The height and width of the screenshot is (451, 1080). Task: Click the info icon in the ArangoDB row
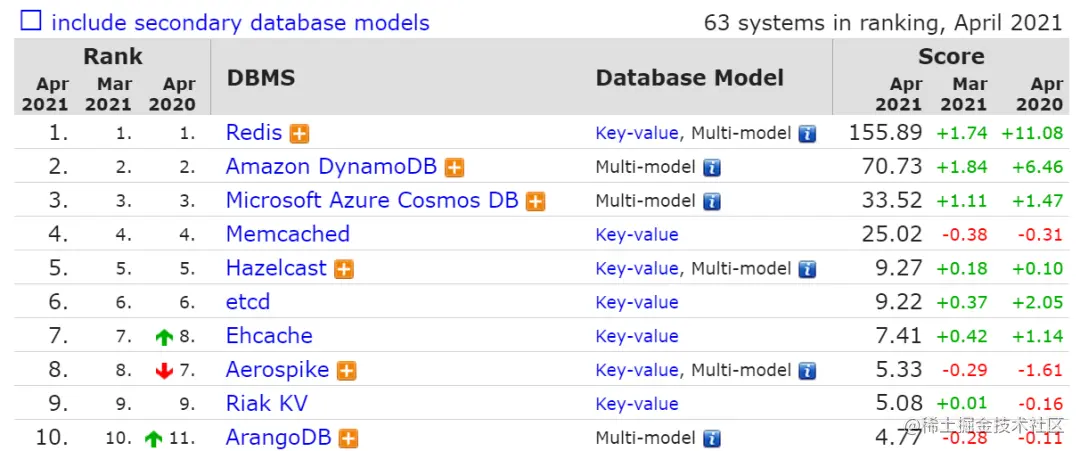coord(711,438)
